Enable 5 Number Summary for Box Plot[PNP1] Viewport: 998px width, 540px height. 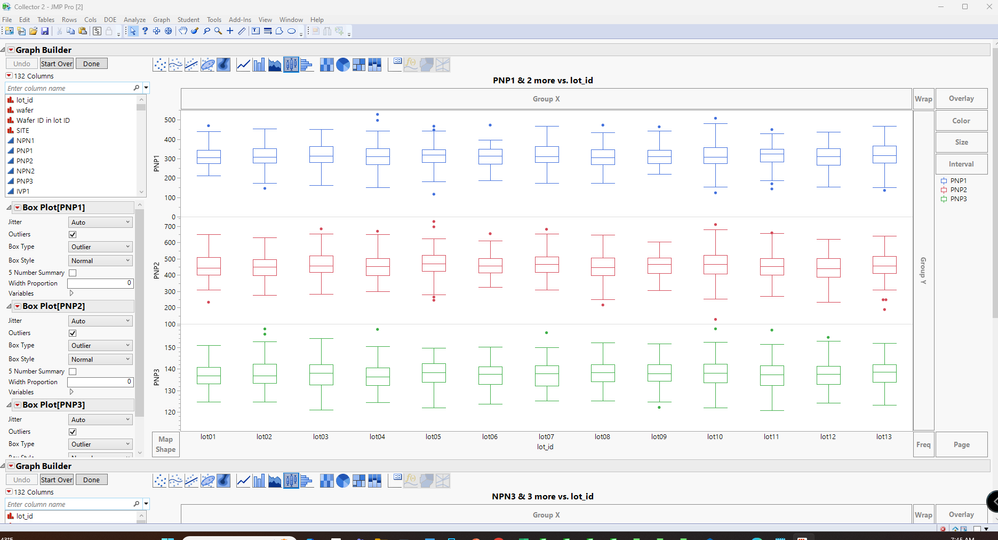click(73, 273)
